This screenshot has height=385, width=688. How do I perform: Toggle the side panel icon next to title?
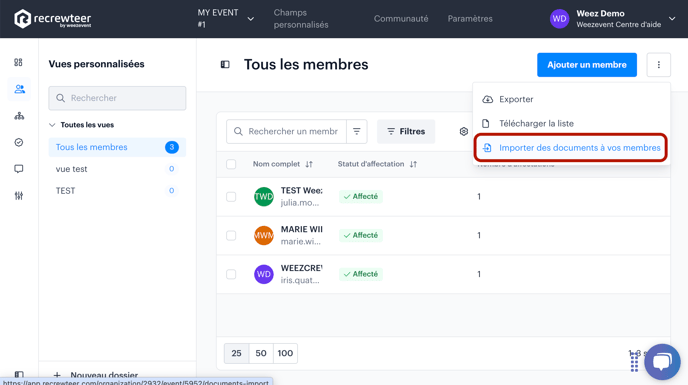point(225,65)
